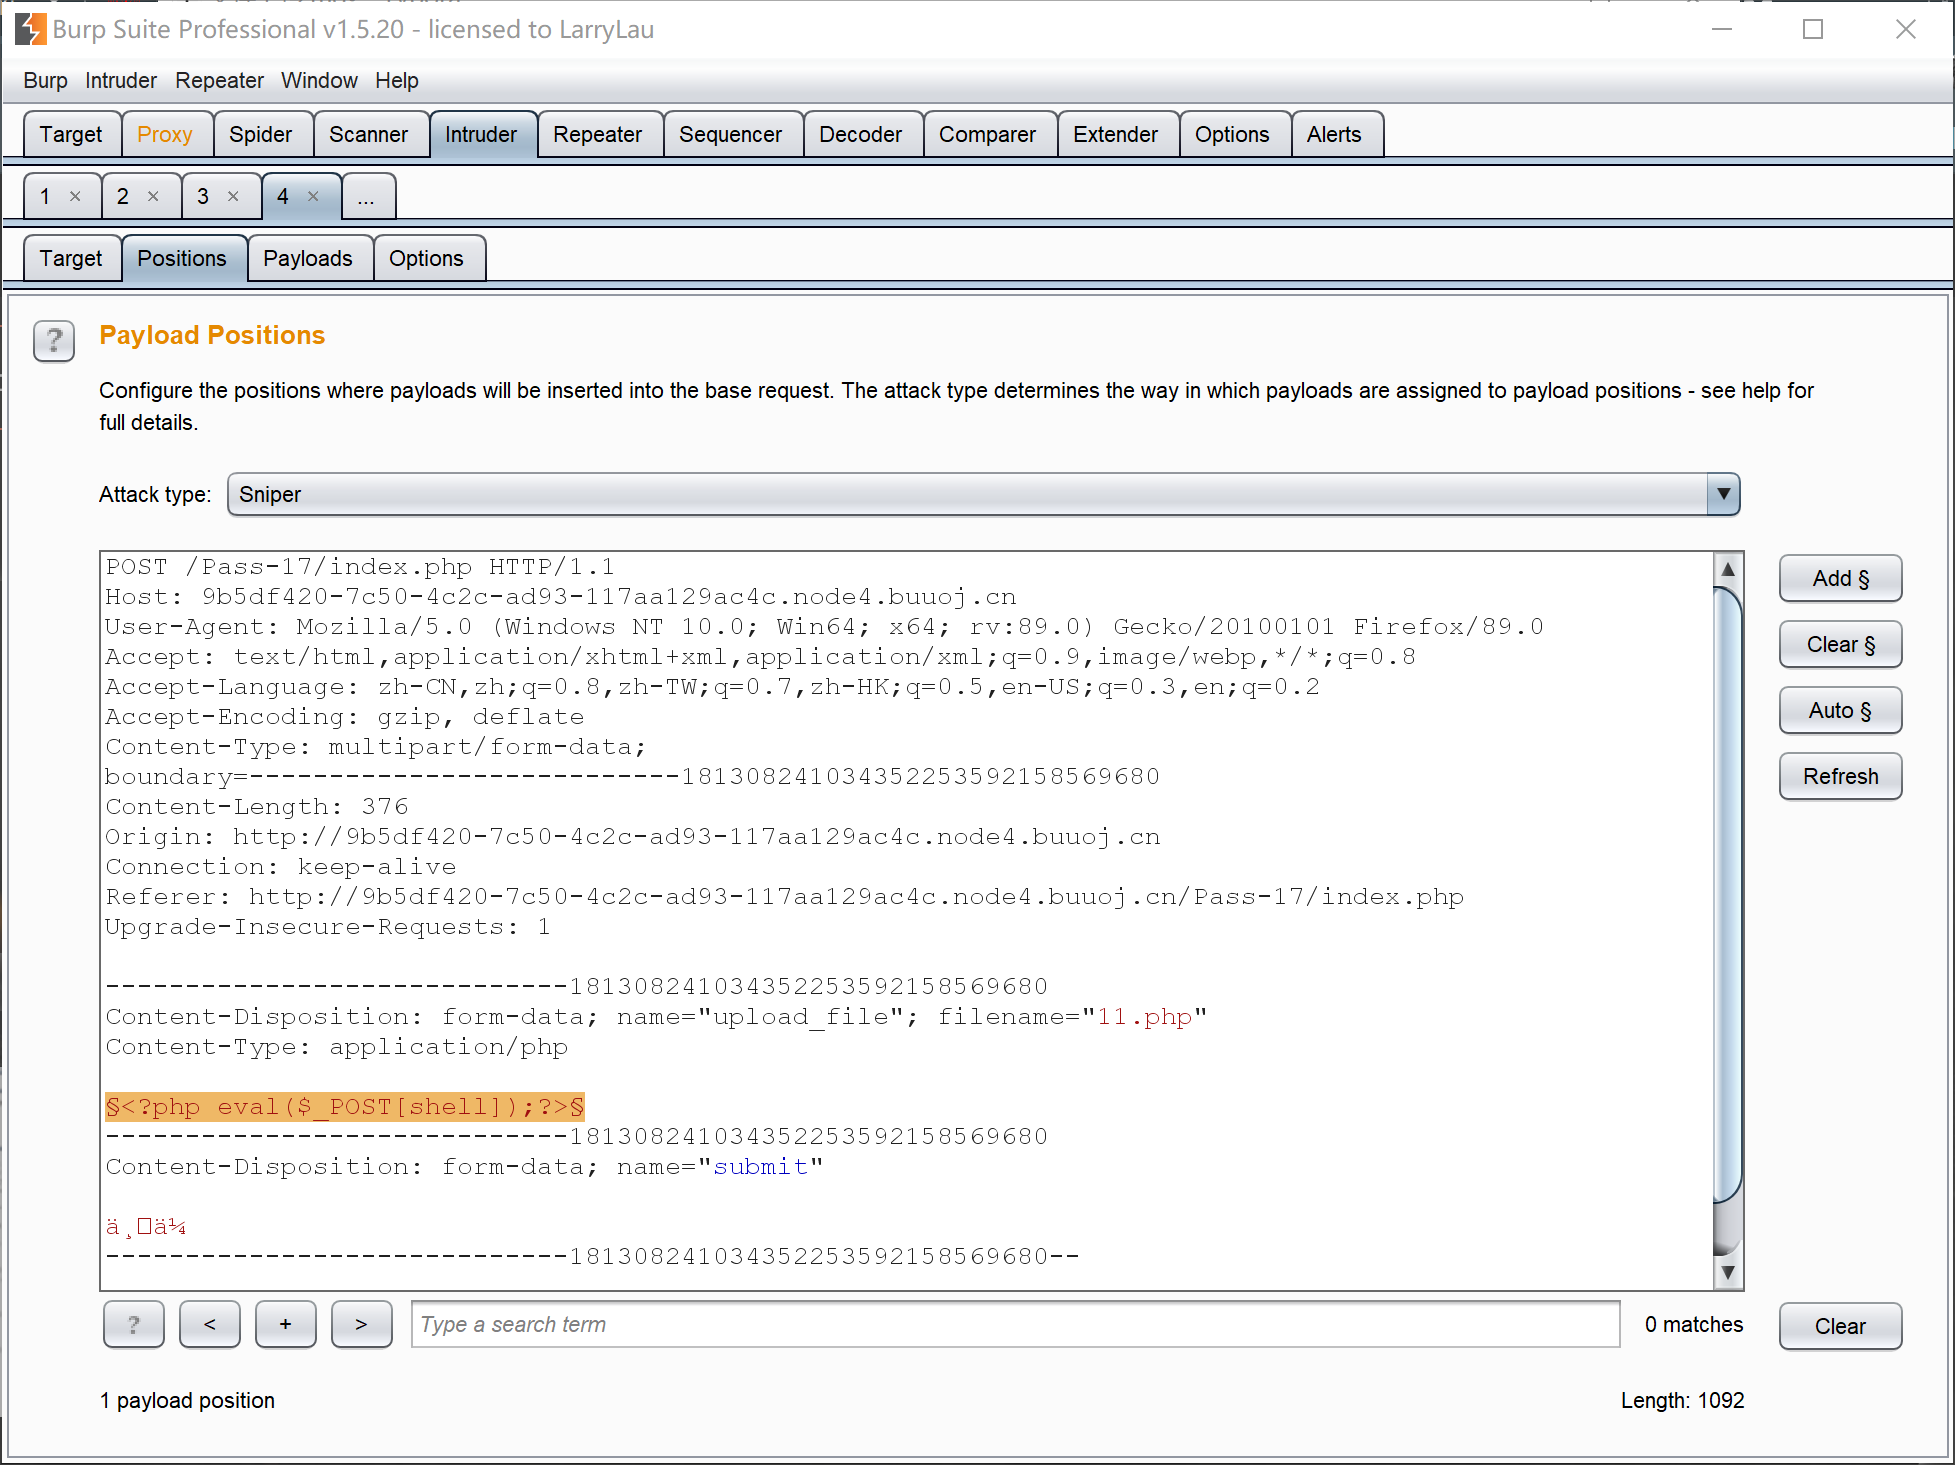Screen dimensions: 1955x1465
Task: Close Intruder attack tab 2
Action: click(x=153, y=197)
